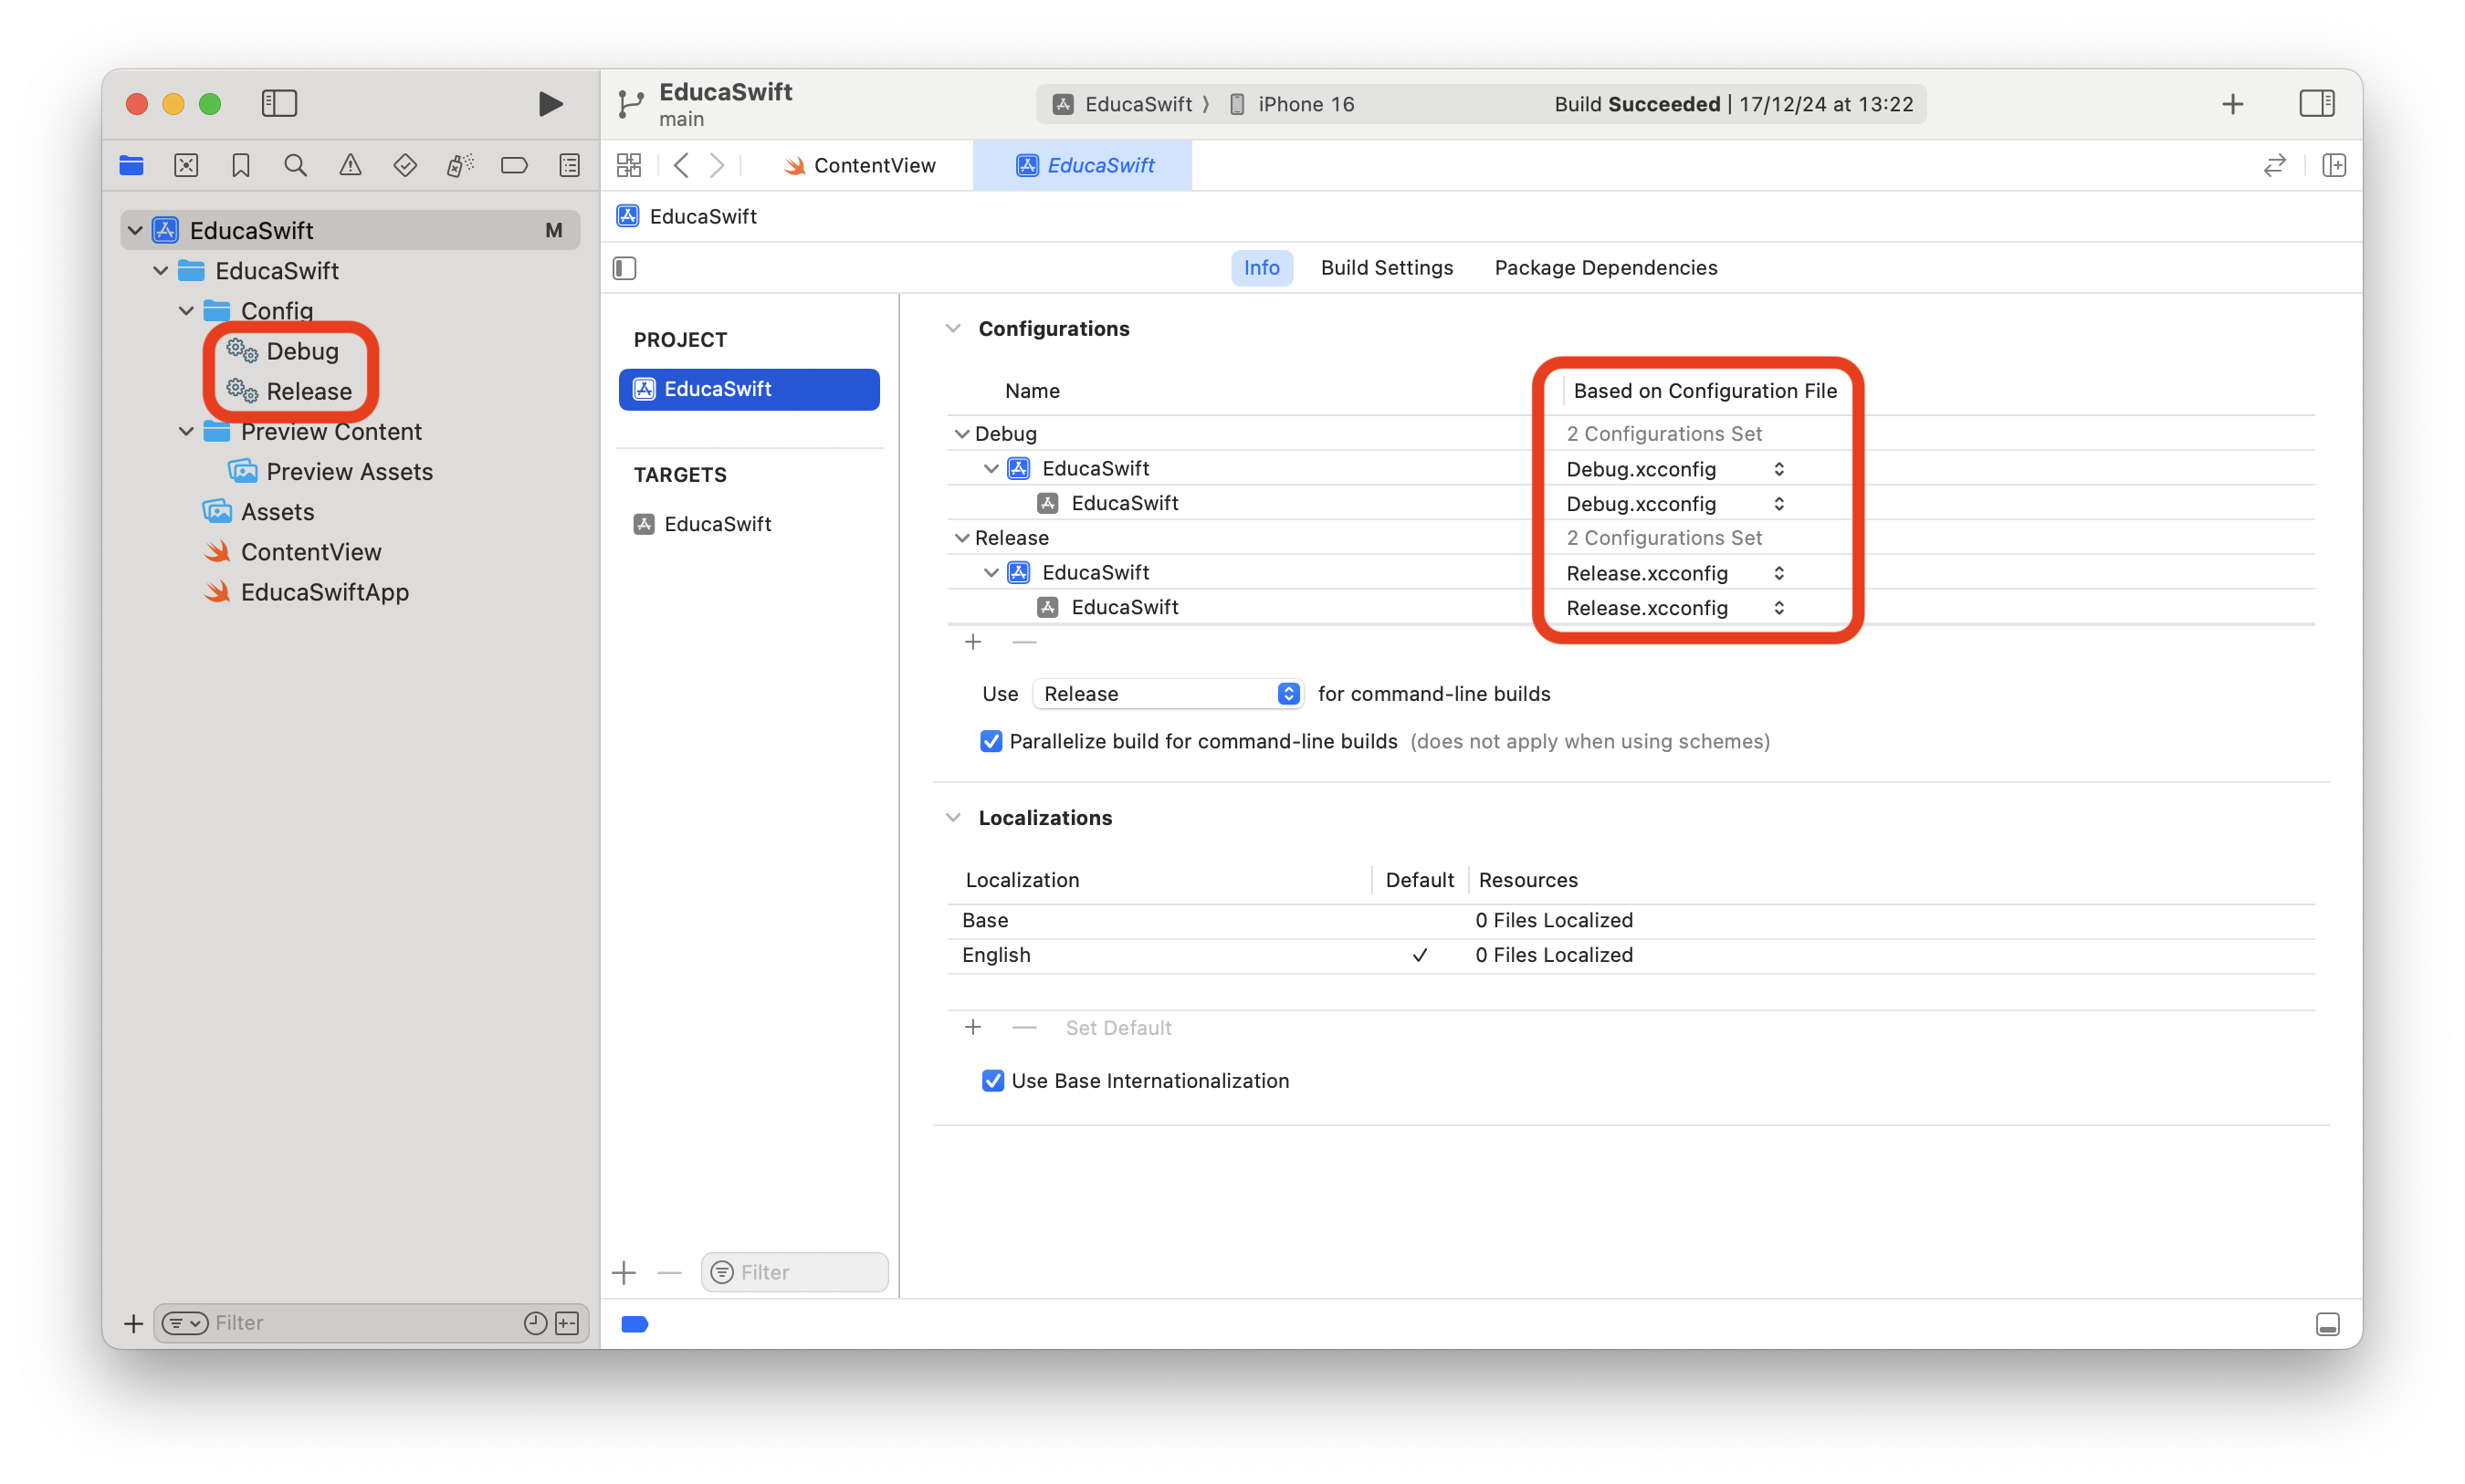Run the project with the play button
This screenshot has height=1484, width=2465.
click(x=550, y=103)
